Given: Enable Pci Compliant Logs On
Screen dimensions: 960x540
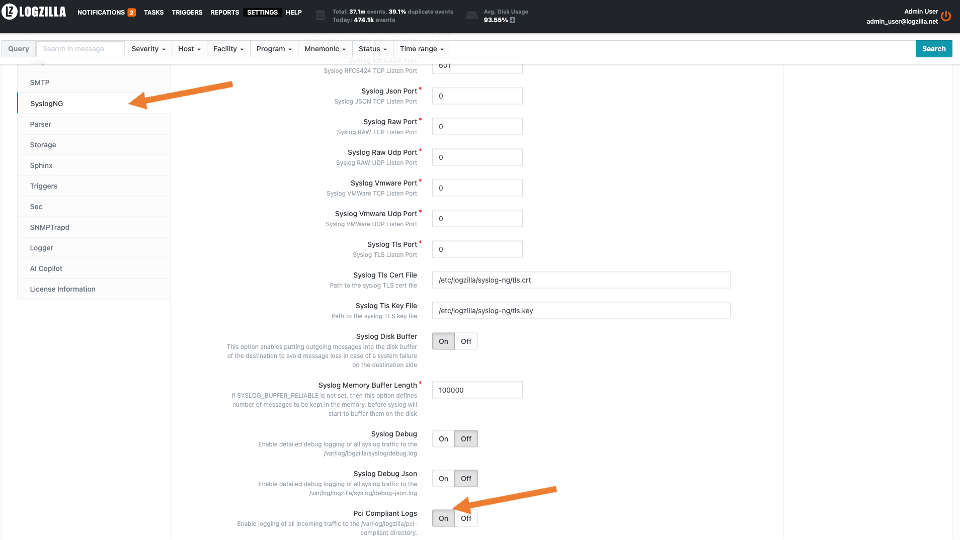Looking at the screenshot, I should click(x=443, y=519).
